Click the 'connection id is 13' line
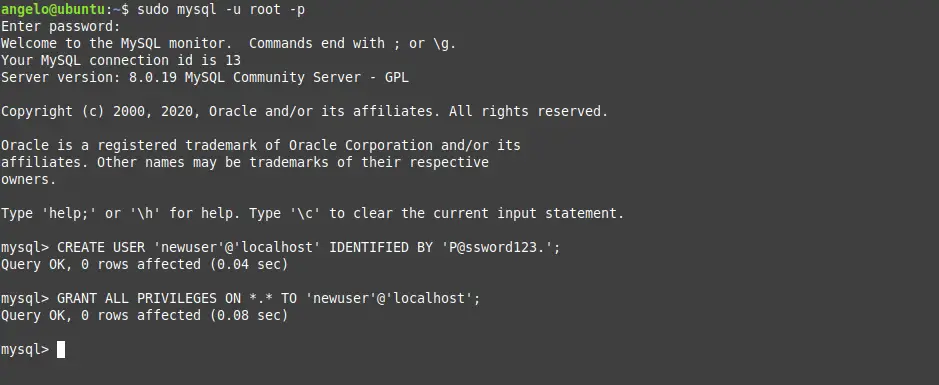Screen dimensions: 939x385 120,60
